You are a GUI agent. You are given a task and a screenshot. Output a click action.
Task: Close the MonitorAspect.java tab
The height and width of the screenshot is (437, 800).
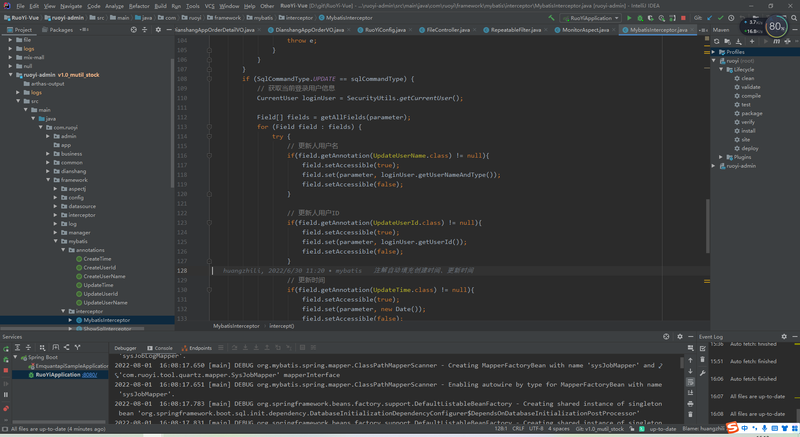614,30
